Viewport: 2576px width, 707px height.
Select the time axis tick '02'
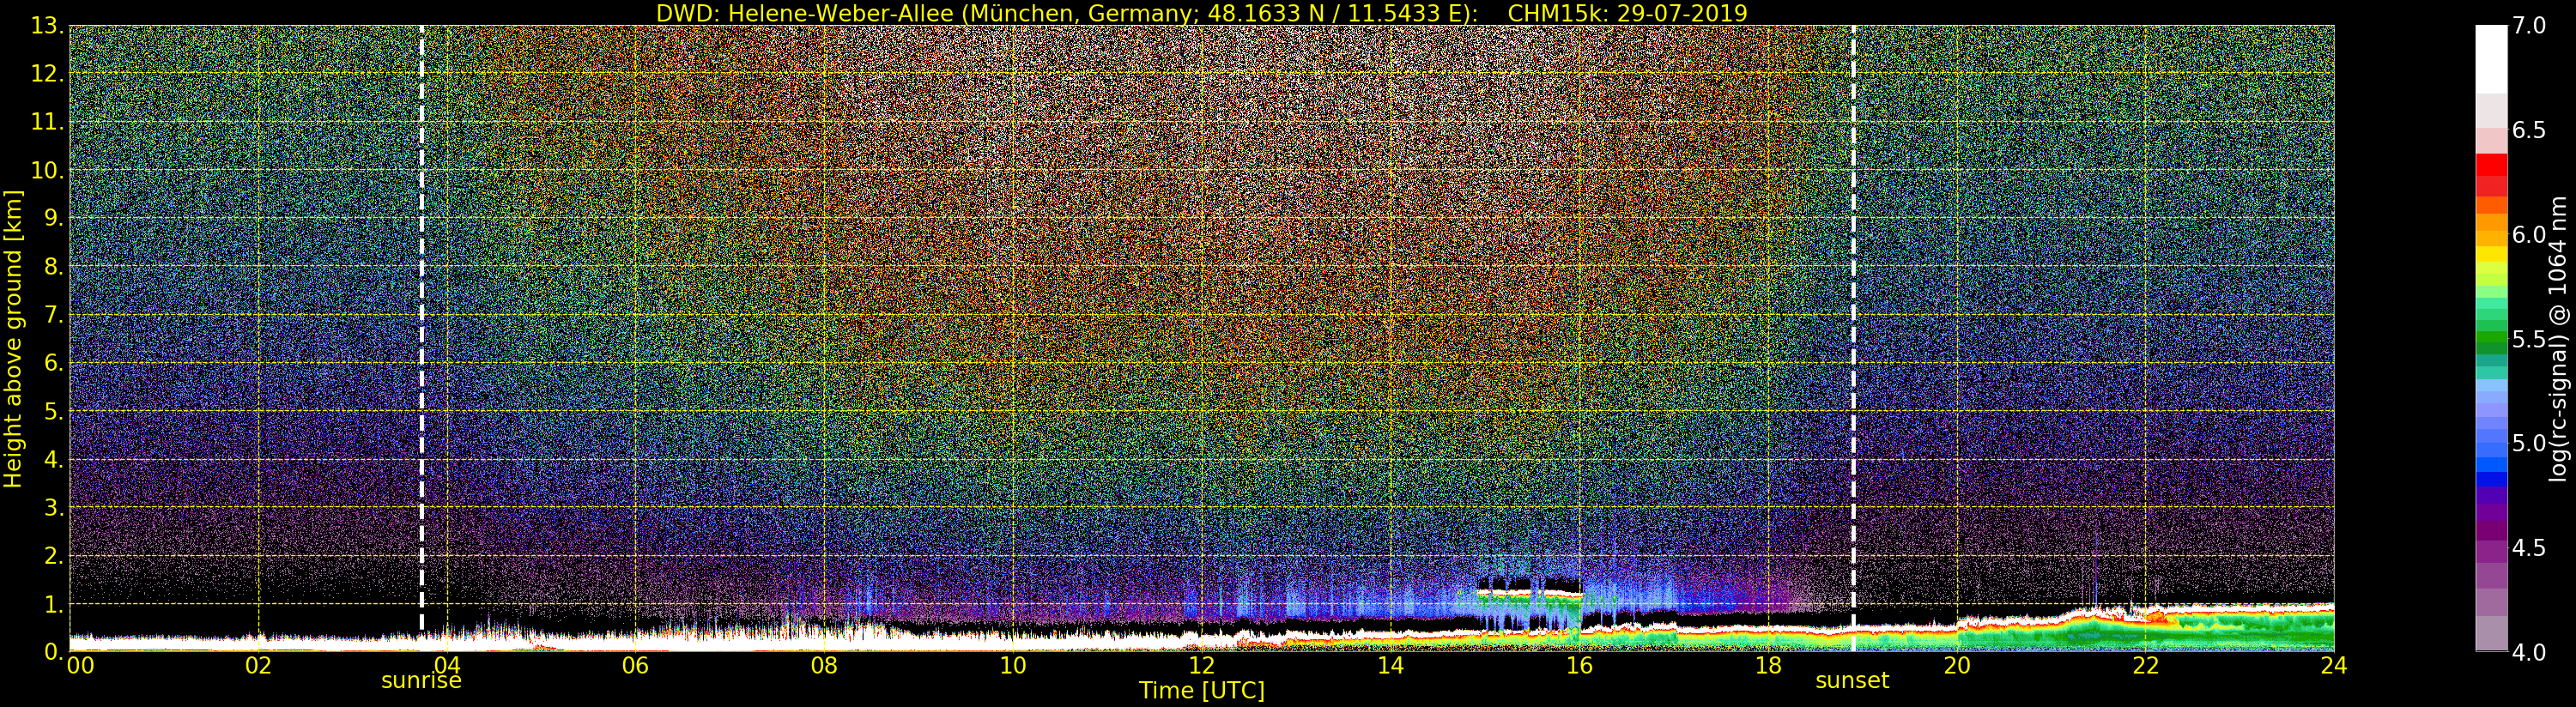click(258, 665)
